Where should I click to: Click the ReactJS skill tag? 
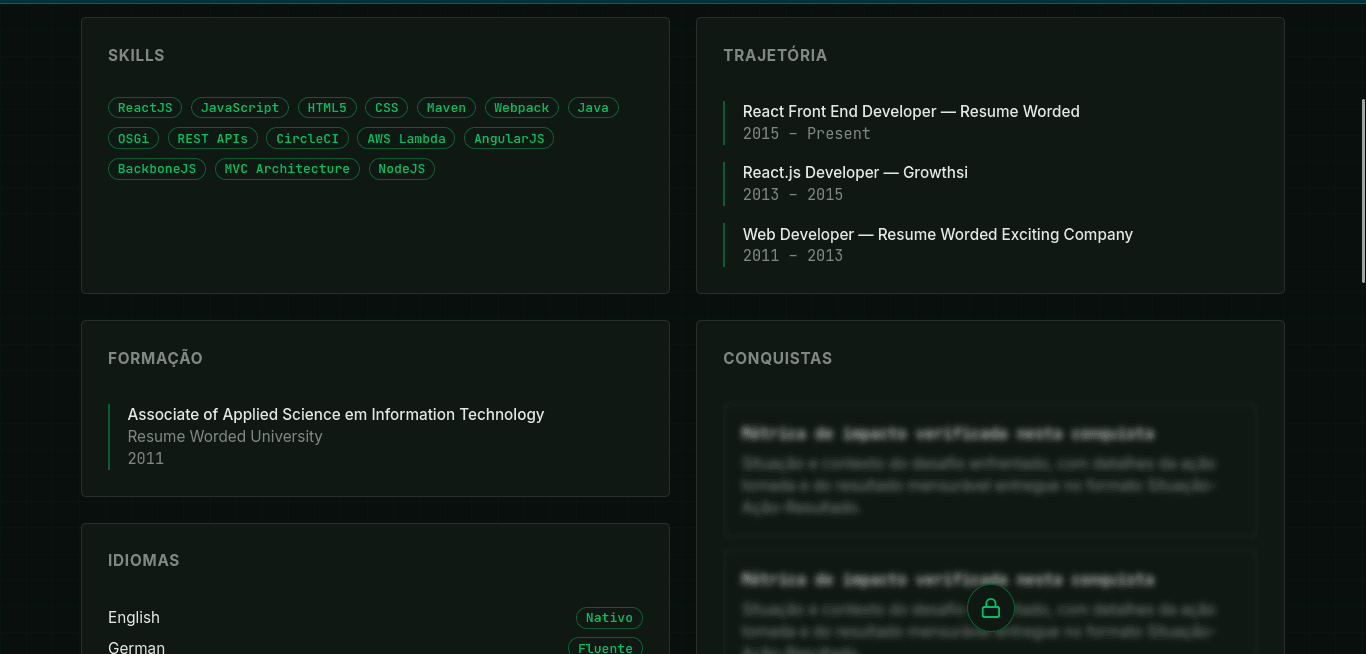[x=145, y=108]
